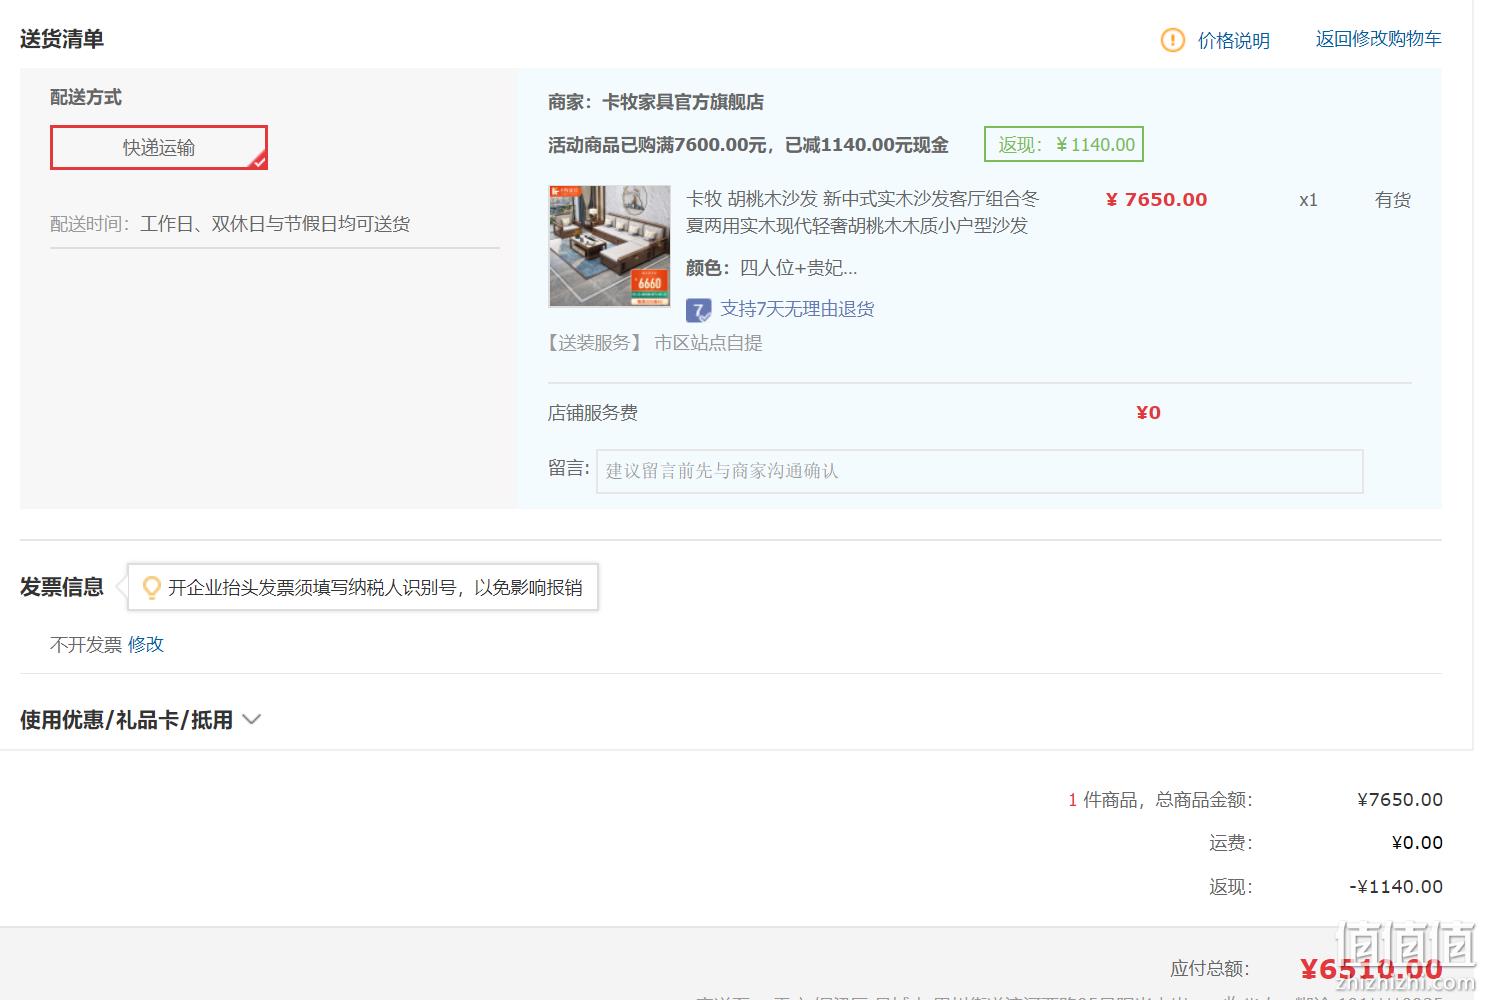The image size is (1485, 1000).
Task: Click the 活动商品已购满7600.00元 promotion text
Action: 748,145
